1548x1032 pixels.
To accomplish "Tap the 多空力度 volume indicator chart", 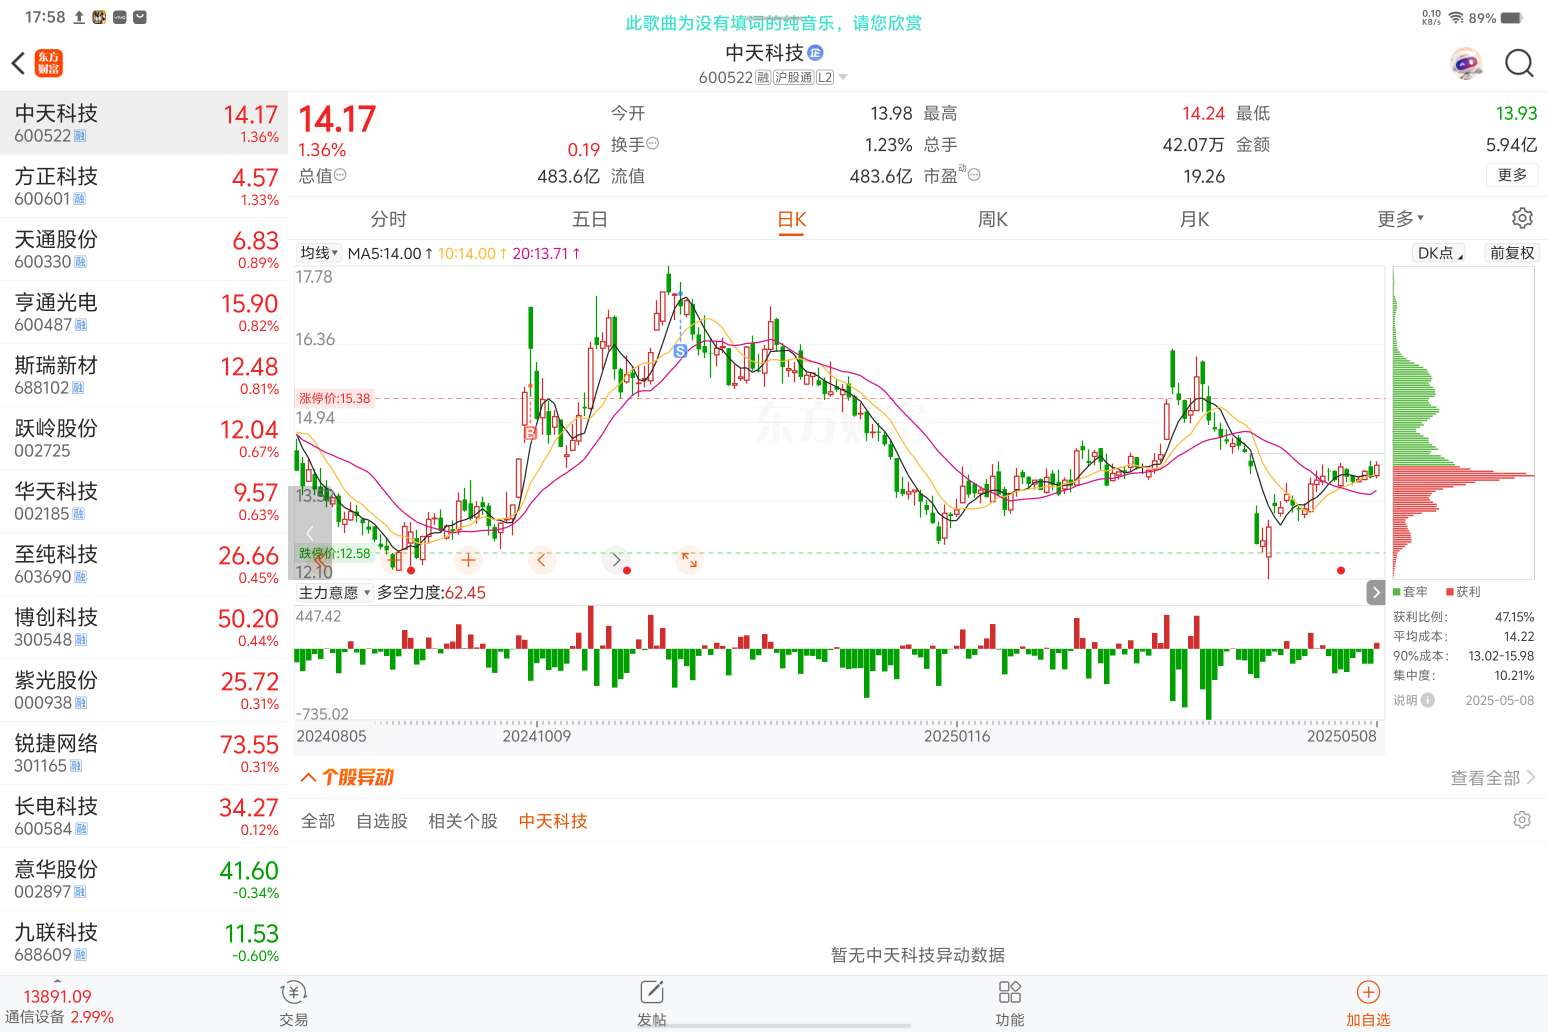I will coord(839,664).
